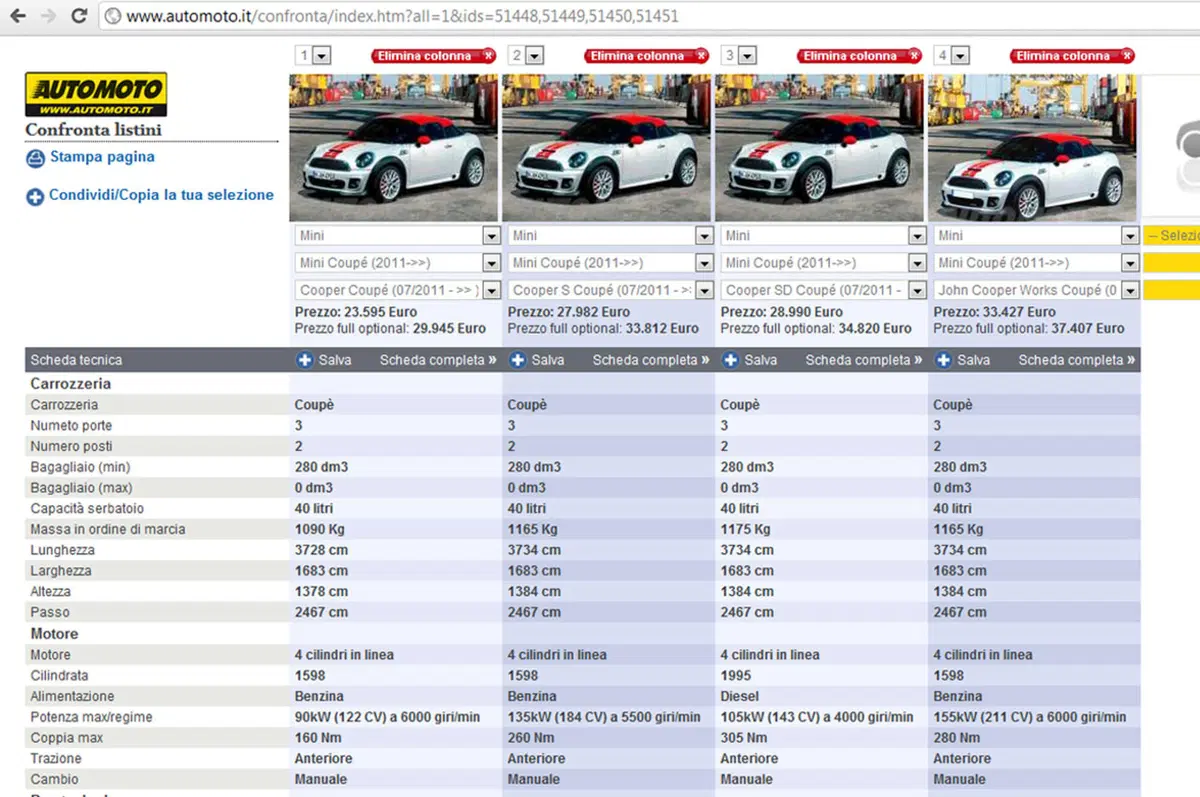Click the Massa in ordine di marcia label
The height and width of the screenshot is (797, 1200).
coord(108,529)
